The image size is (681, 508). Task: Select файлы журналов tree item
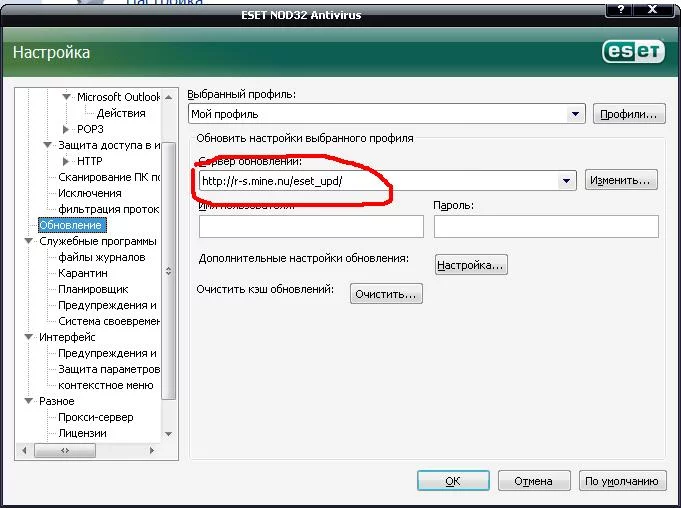pos(102,257)
